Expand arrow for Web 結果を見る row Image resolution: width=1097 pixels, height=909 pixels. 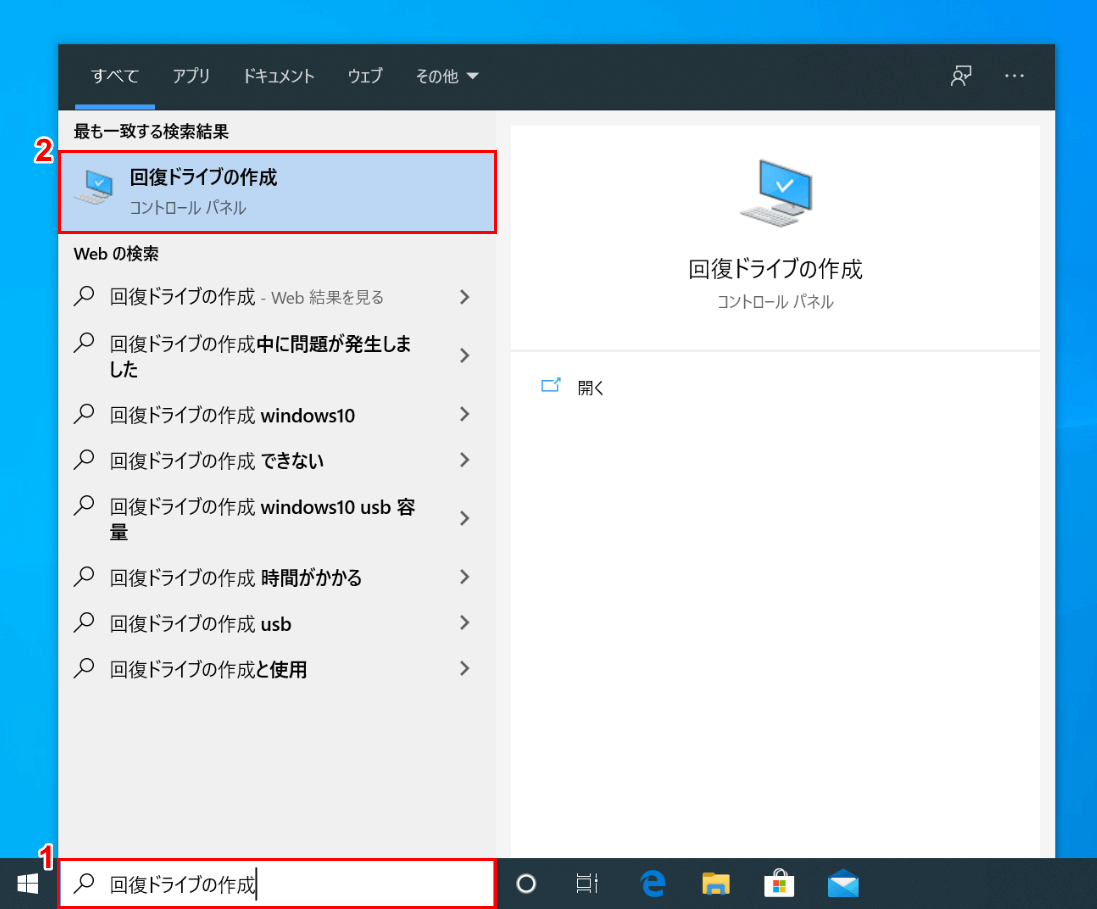pos(465,297)
